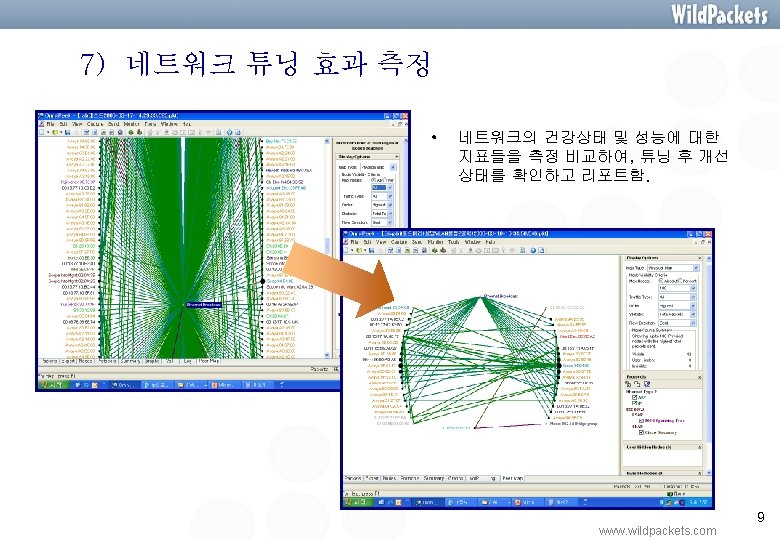Click scroll down arrow in back window map

pyautogui.click(x=327, y=355)
